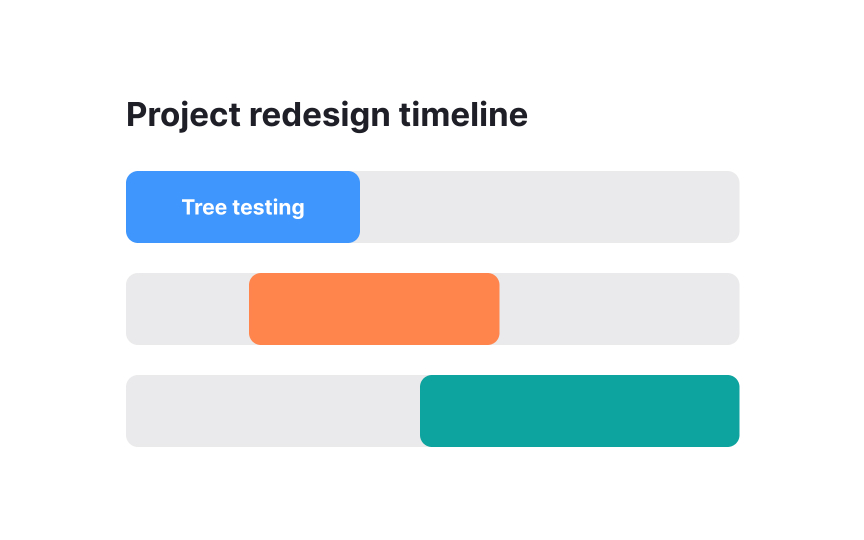
Task: Click gray track right of orange bar
Action: (619, 309)
